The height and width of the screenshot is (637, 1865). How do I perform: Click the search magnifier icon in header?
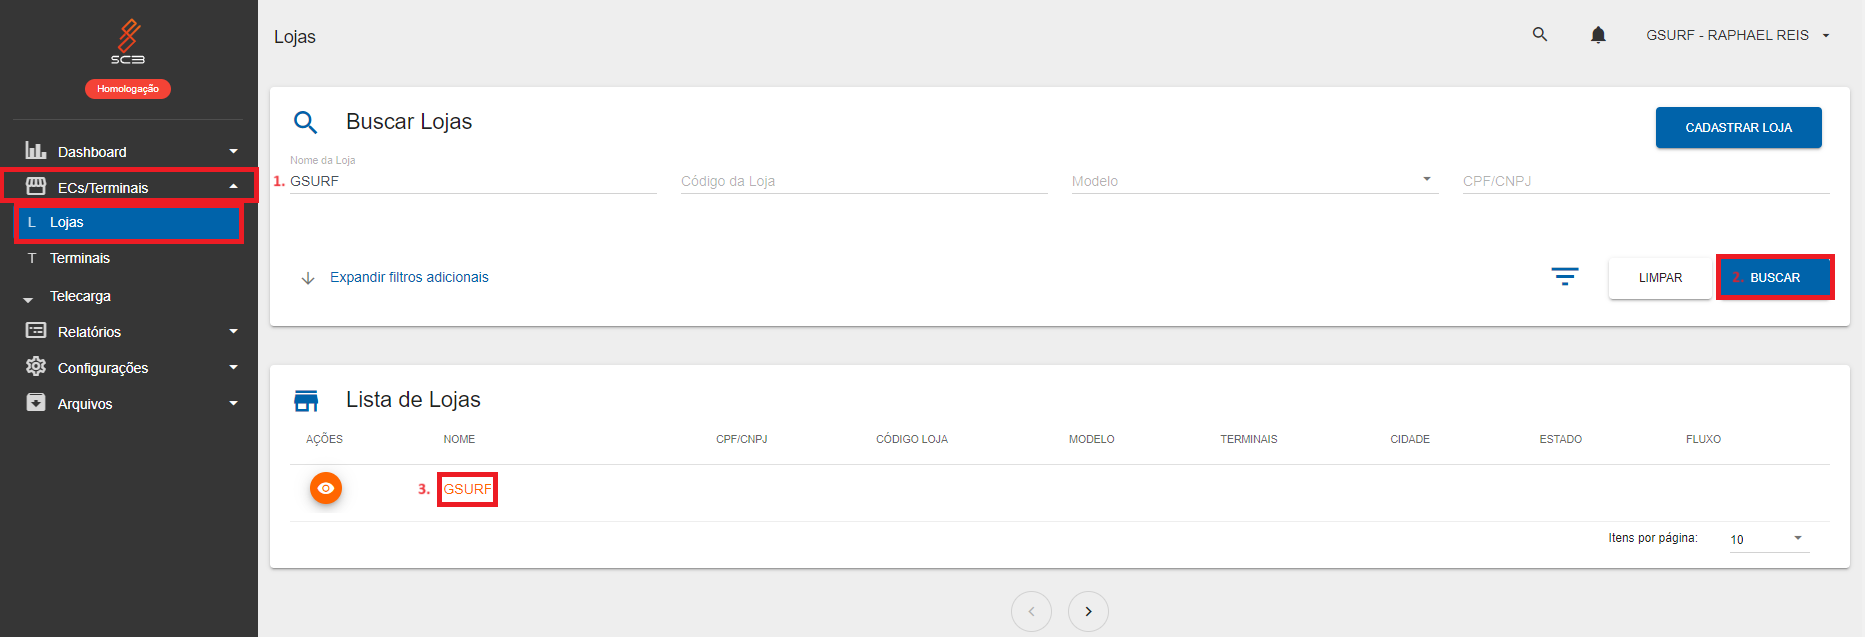tap(1540, 35)
